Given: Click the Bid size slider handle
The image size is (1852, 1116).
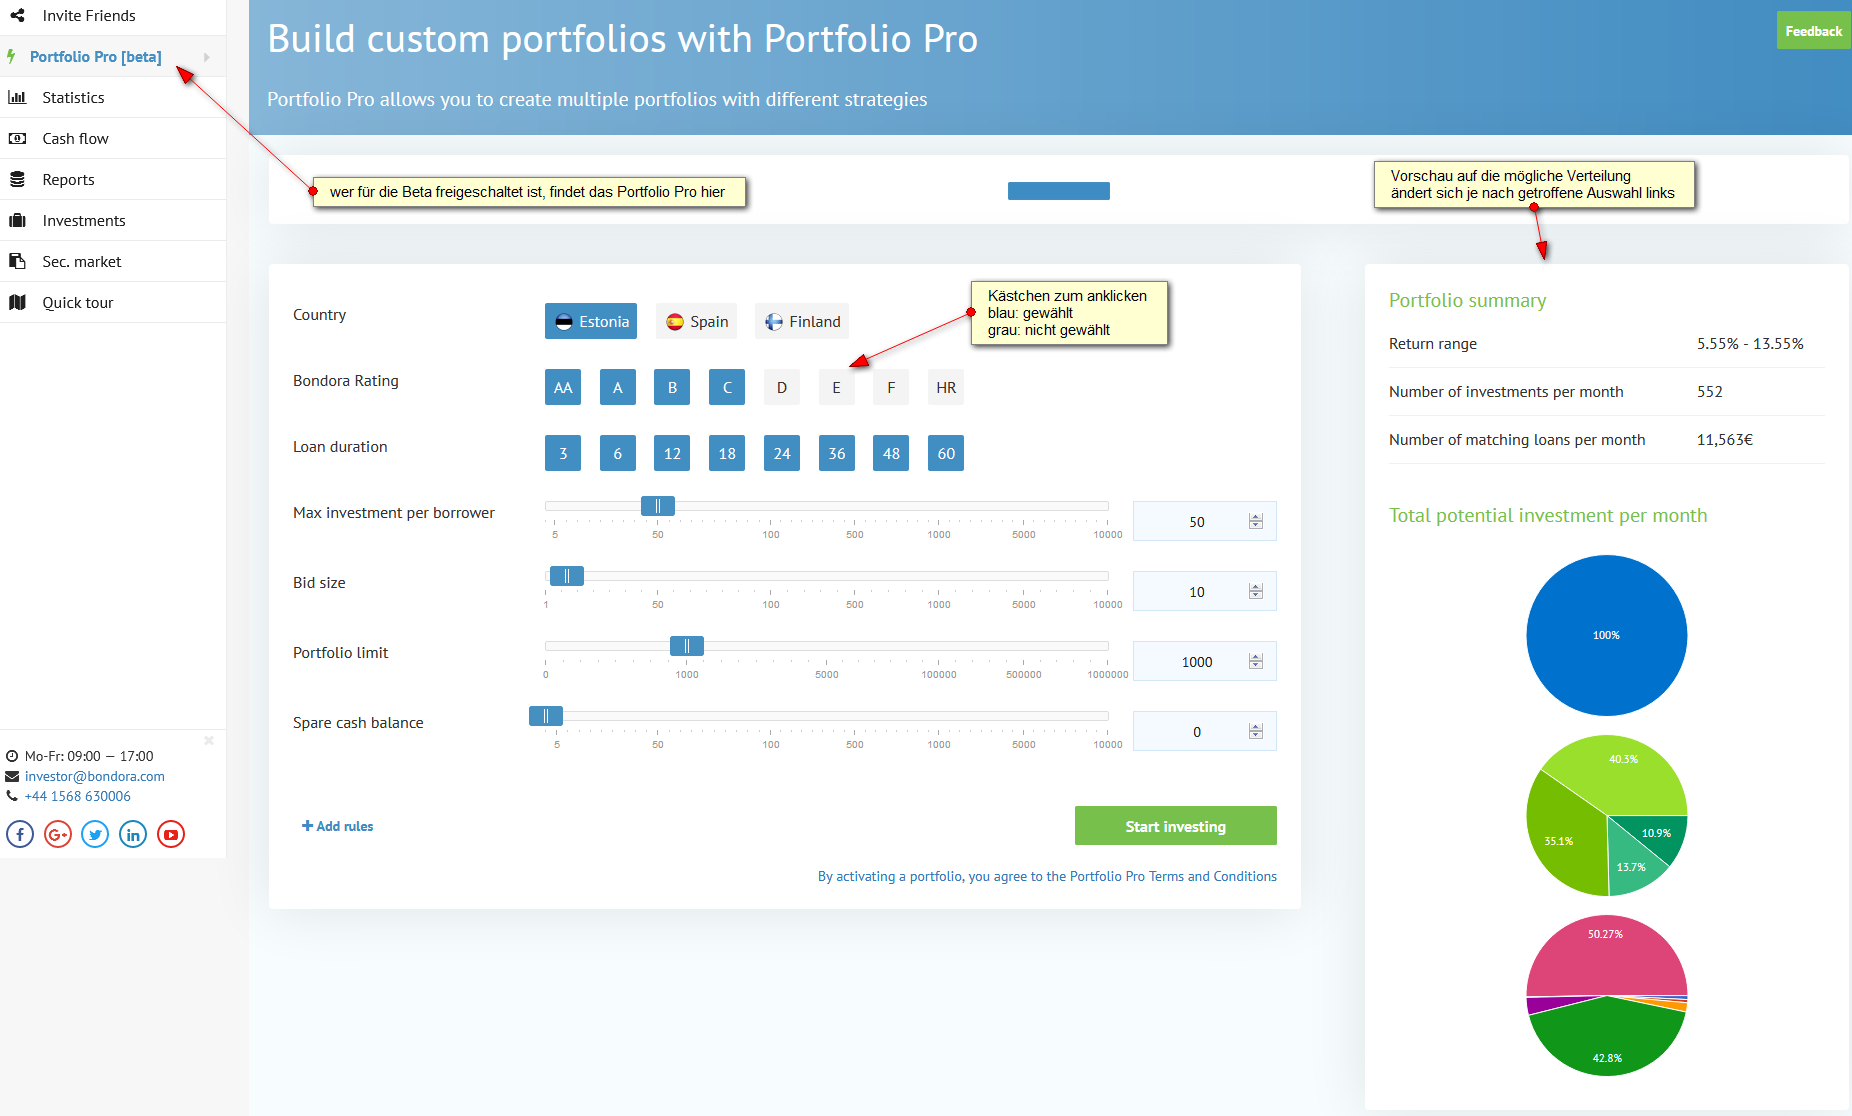Looking at the screenshot, I should 567,576.
